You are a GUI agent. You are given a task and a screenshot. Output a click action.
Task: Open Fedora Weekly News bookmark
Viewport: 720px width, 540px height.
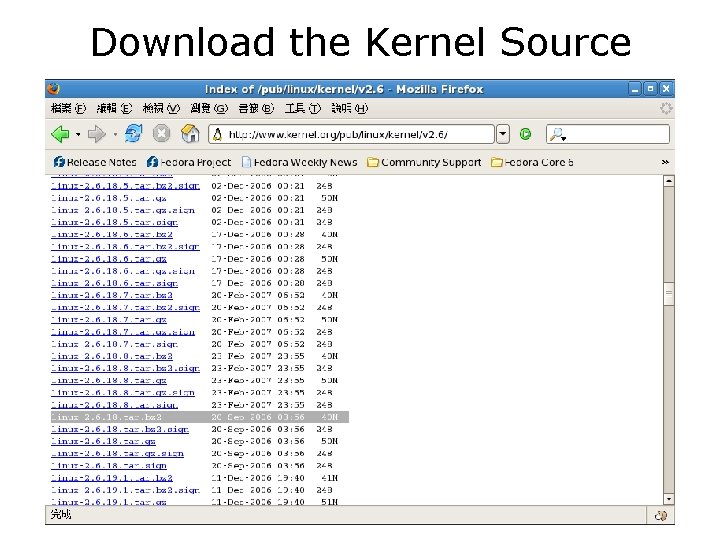(x=299, y=162)
